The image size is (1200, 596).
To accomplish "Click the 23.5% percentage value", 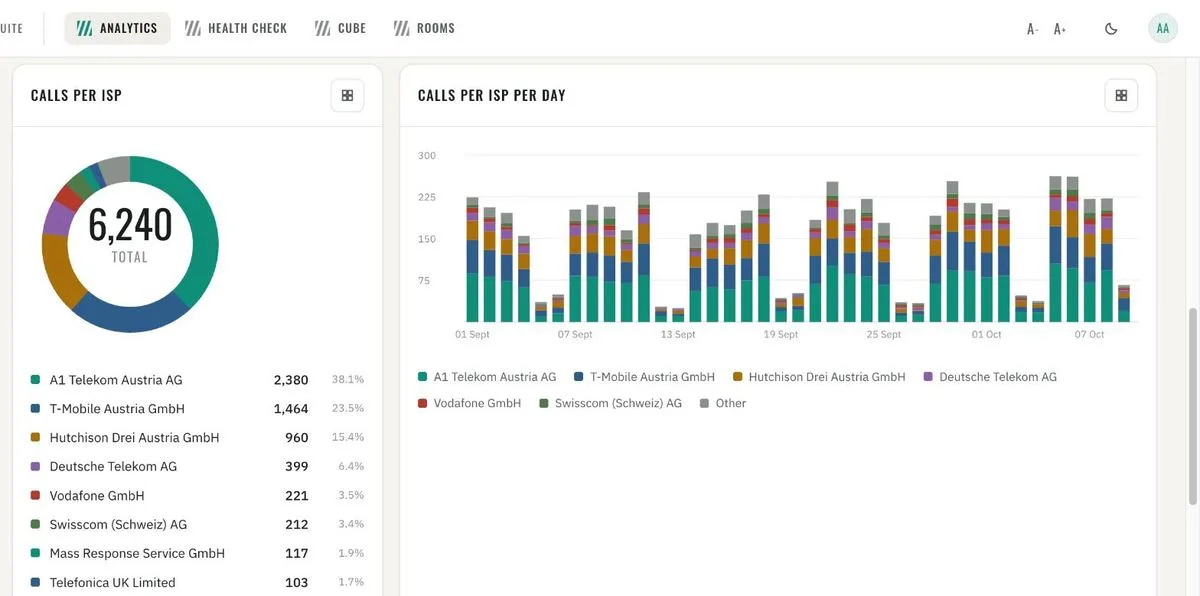I will coord(348,409).
